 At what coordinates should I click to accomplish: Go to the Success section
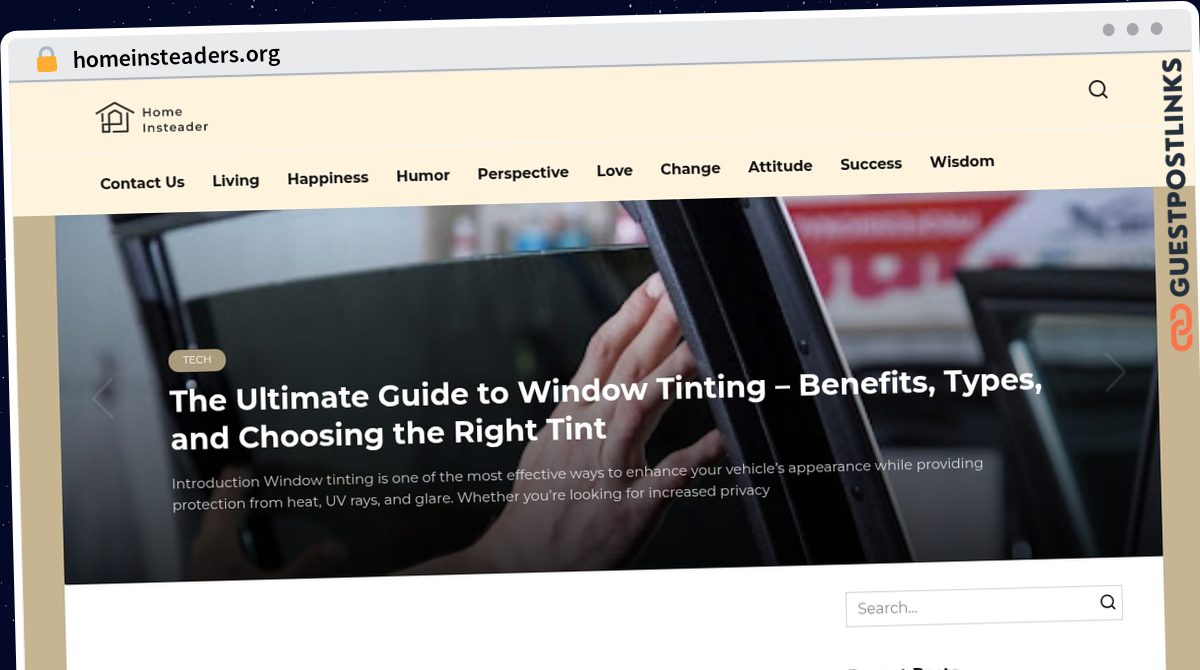click(871, 164)
